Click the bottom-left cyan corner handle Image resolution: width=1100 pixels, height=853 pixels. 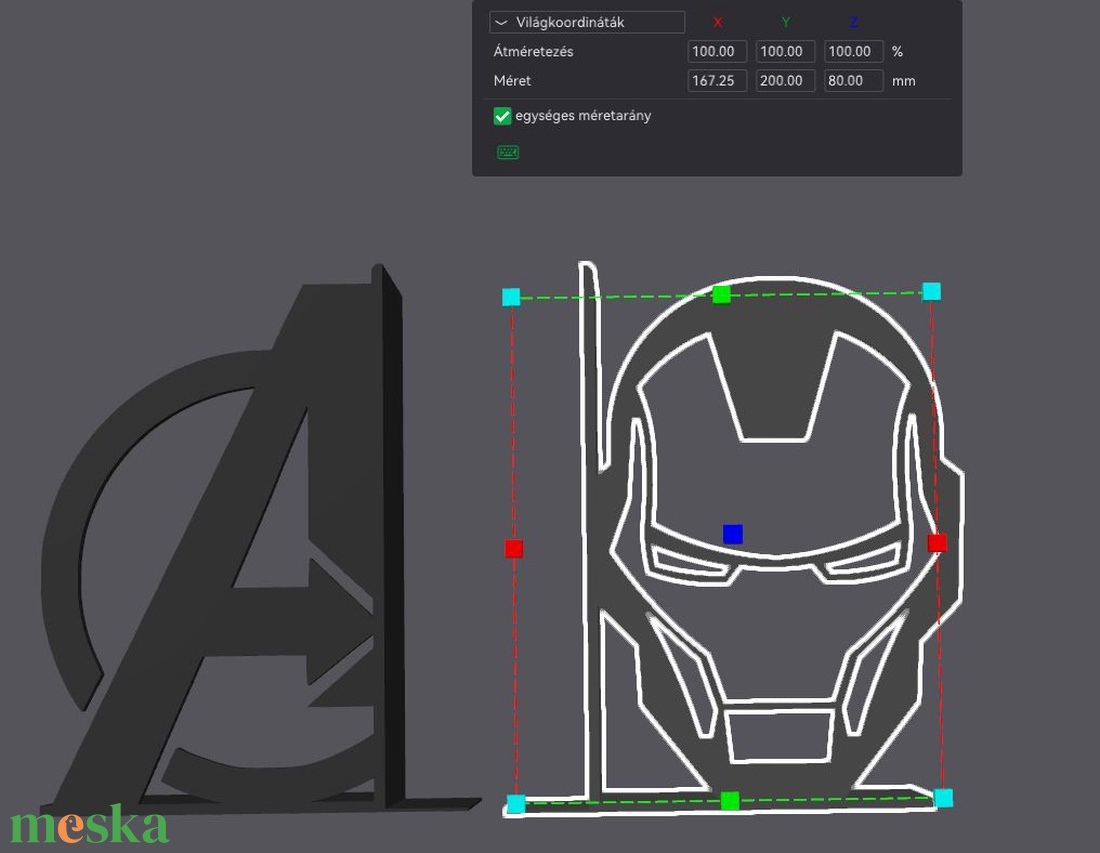[516, 804]
